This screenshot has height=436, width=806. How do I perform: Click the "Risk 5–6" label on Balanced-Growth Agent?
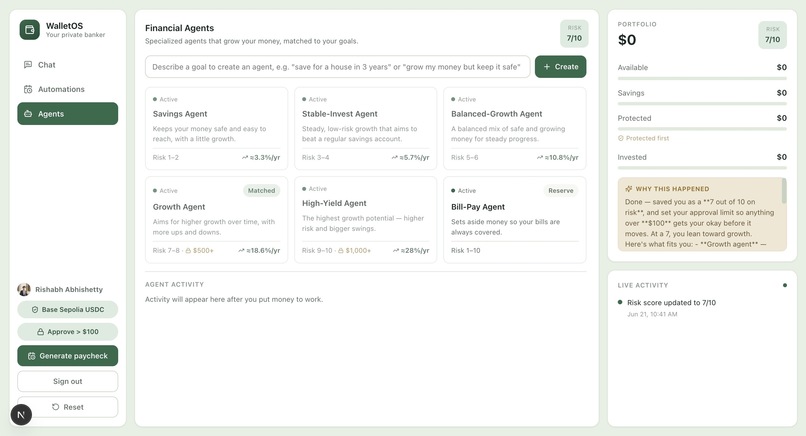(465, 158)
